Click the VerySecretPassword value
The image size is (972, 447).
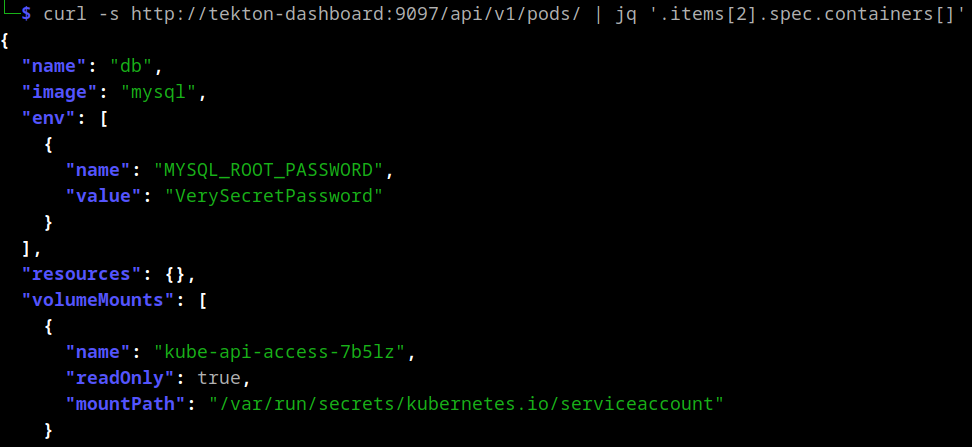coord(273,196)
